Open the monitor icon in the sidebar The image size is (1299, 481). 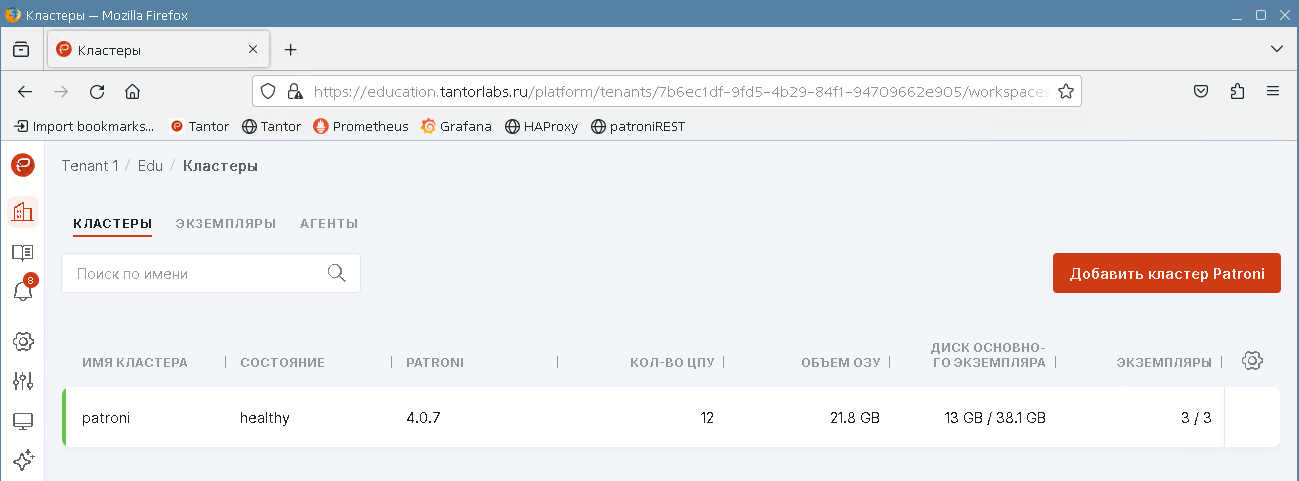coord(22,421)
